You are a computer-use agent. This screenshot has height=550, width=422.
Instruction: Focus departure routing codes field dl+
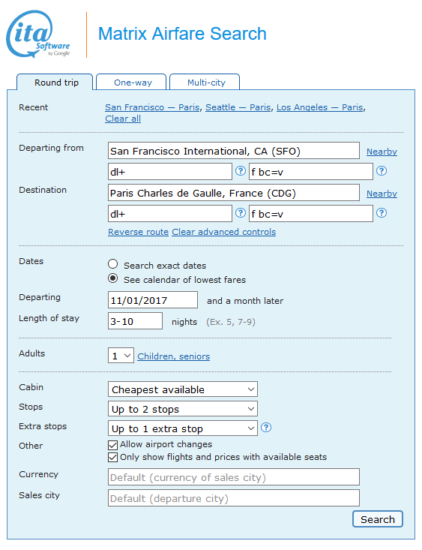(x=170, y=172)
